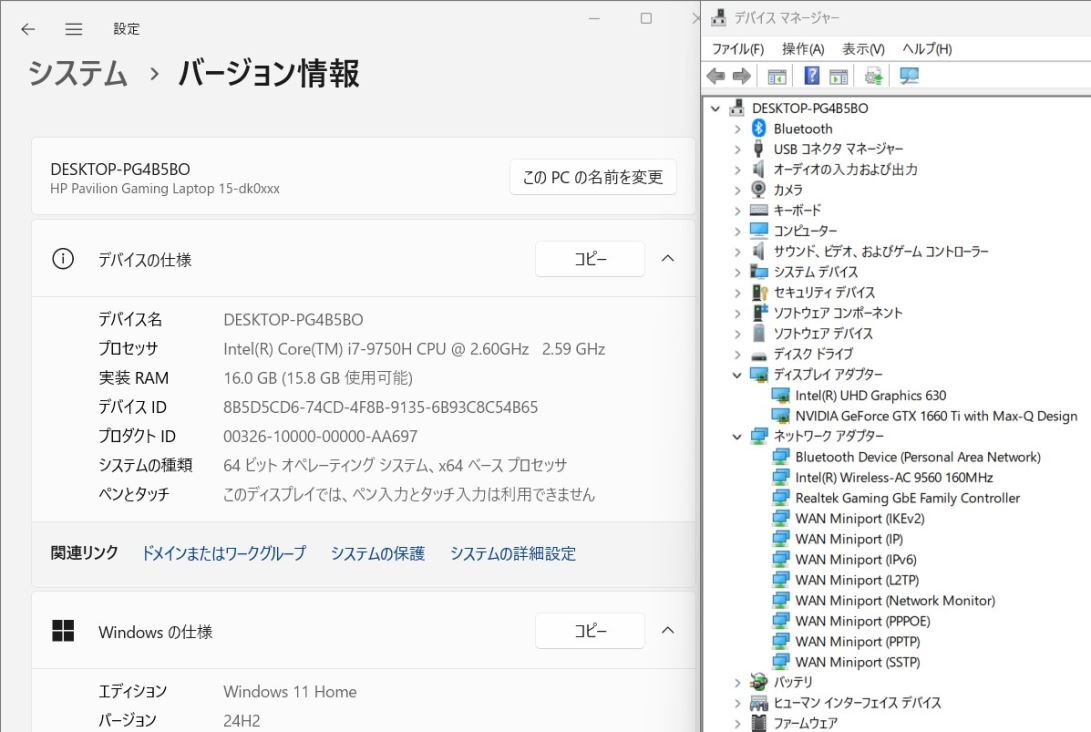Click the Windows logo beside Windows の仕様

tap(63, 630)
